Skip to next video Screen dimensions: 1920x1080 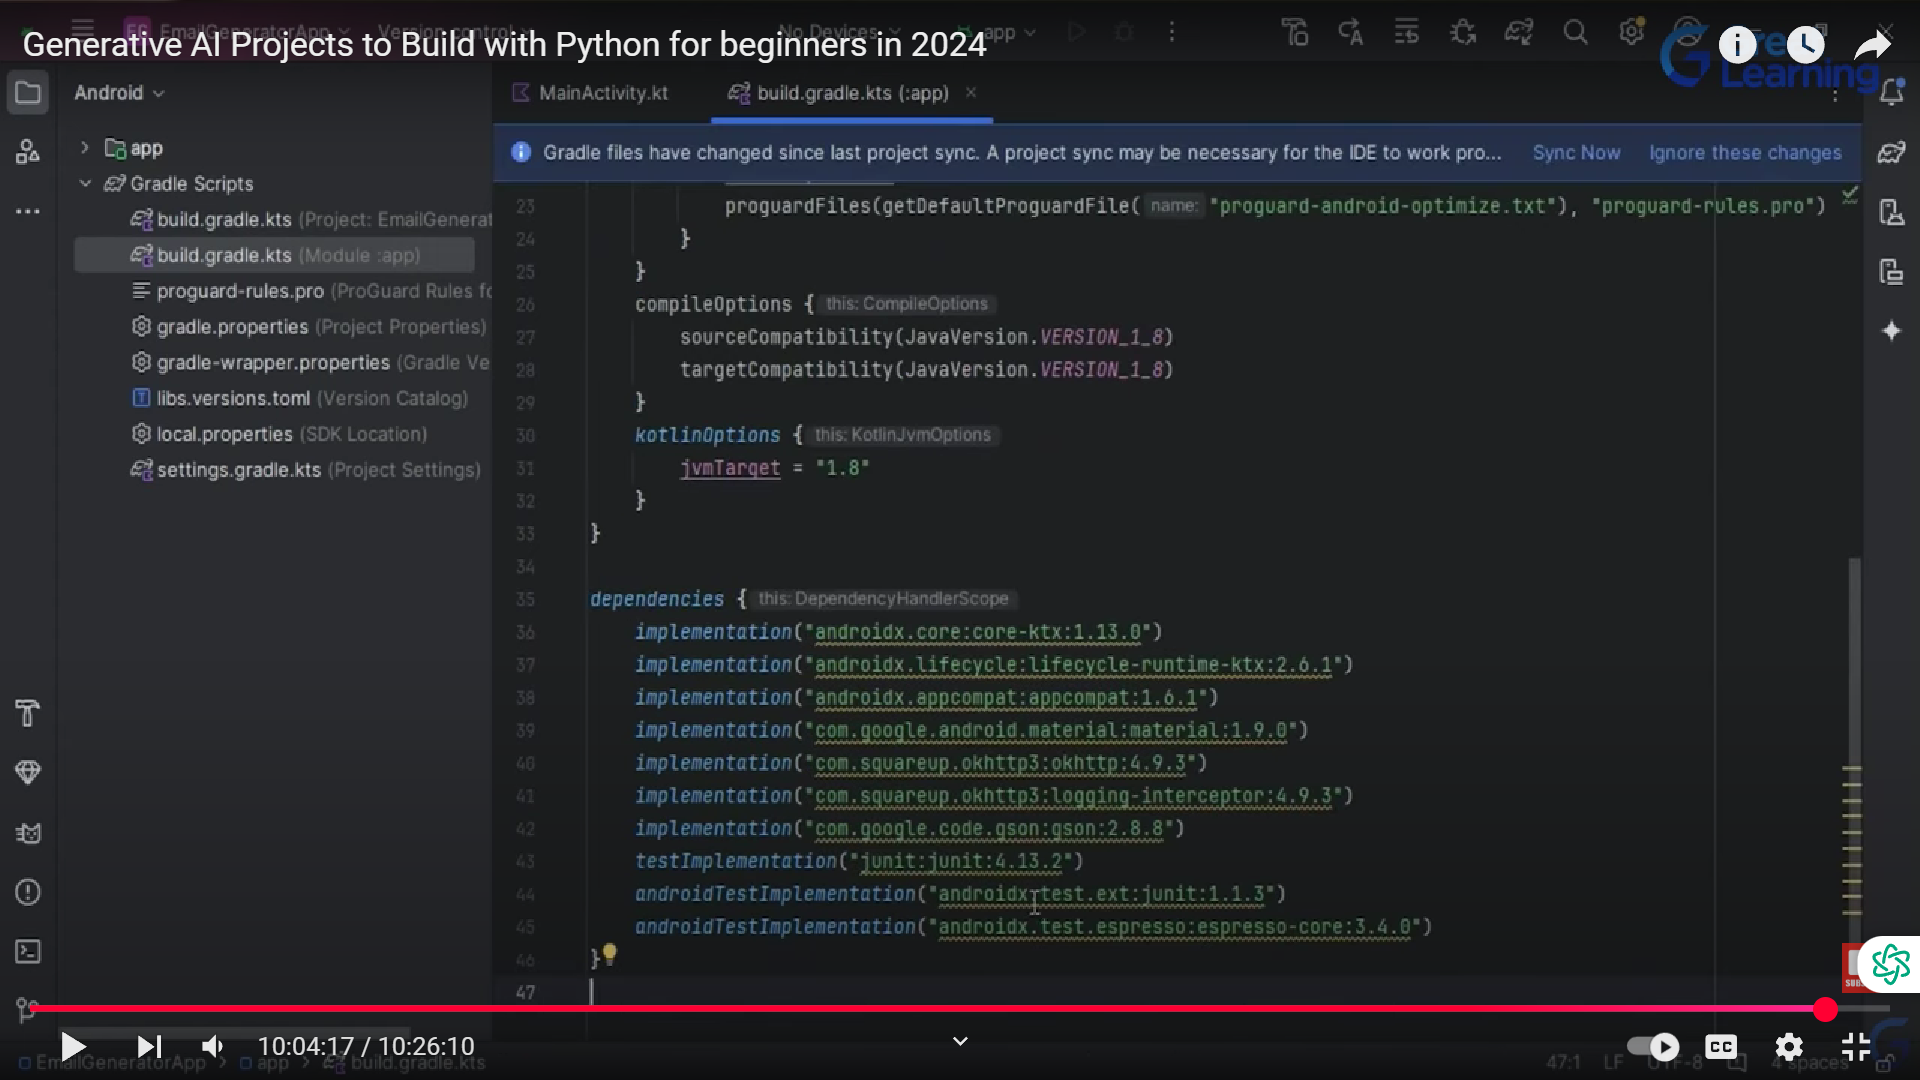click(149, 1047)
